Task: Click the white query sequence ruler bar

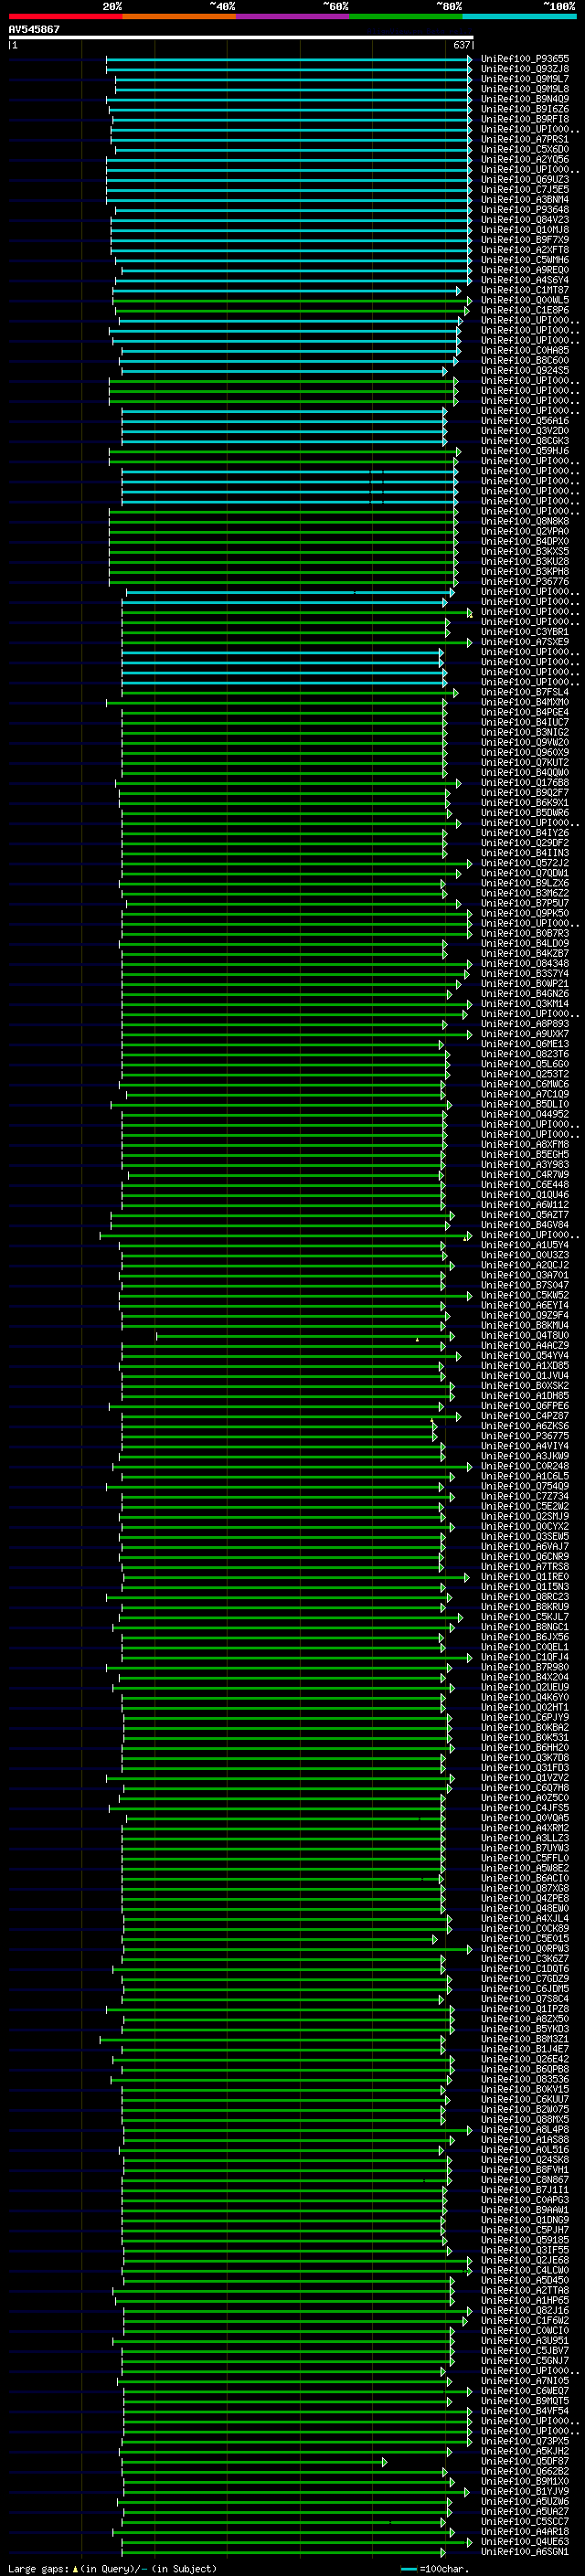Action: (x=241, y=37)
